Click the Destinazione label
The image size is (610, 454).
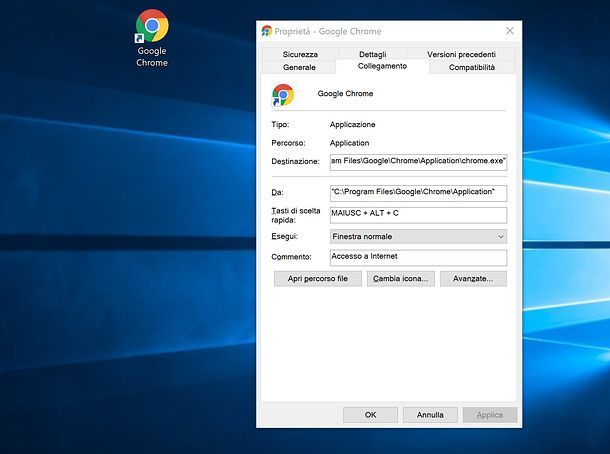[295, 161]
